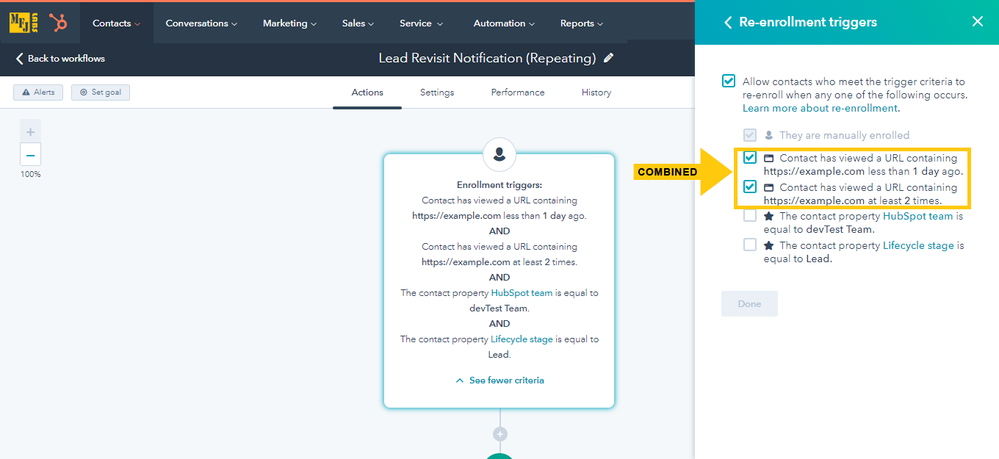Click the 100% zoom level label
The height and width of the screenshot is (459, 999).
coord(31,174)
